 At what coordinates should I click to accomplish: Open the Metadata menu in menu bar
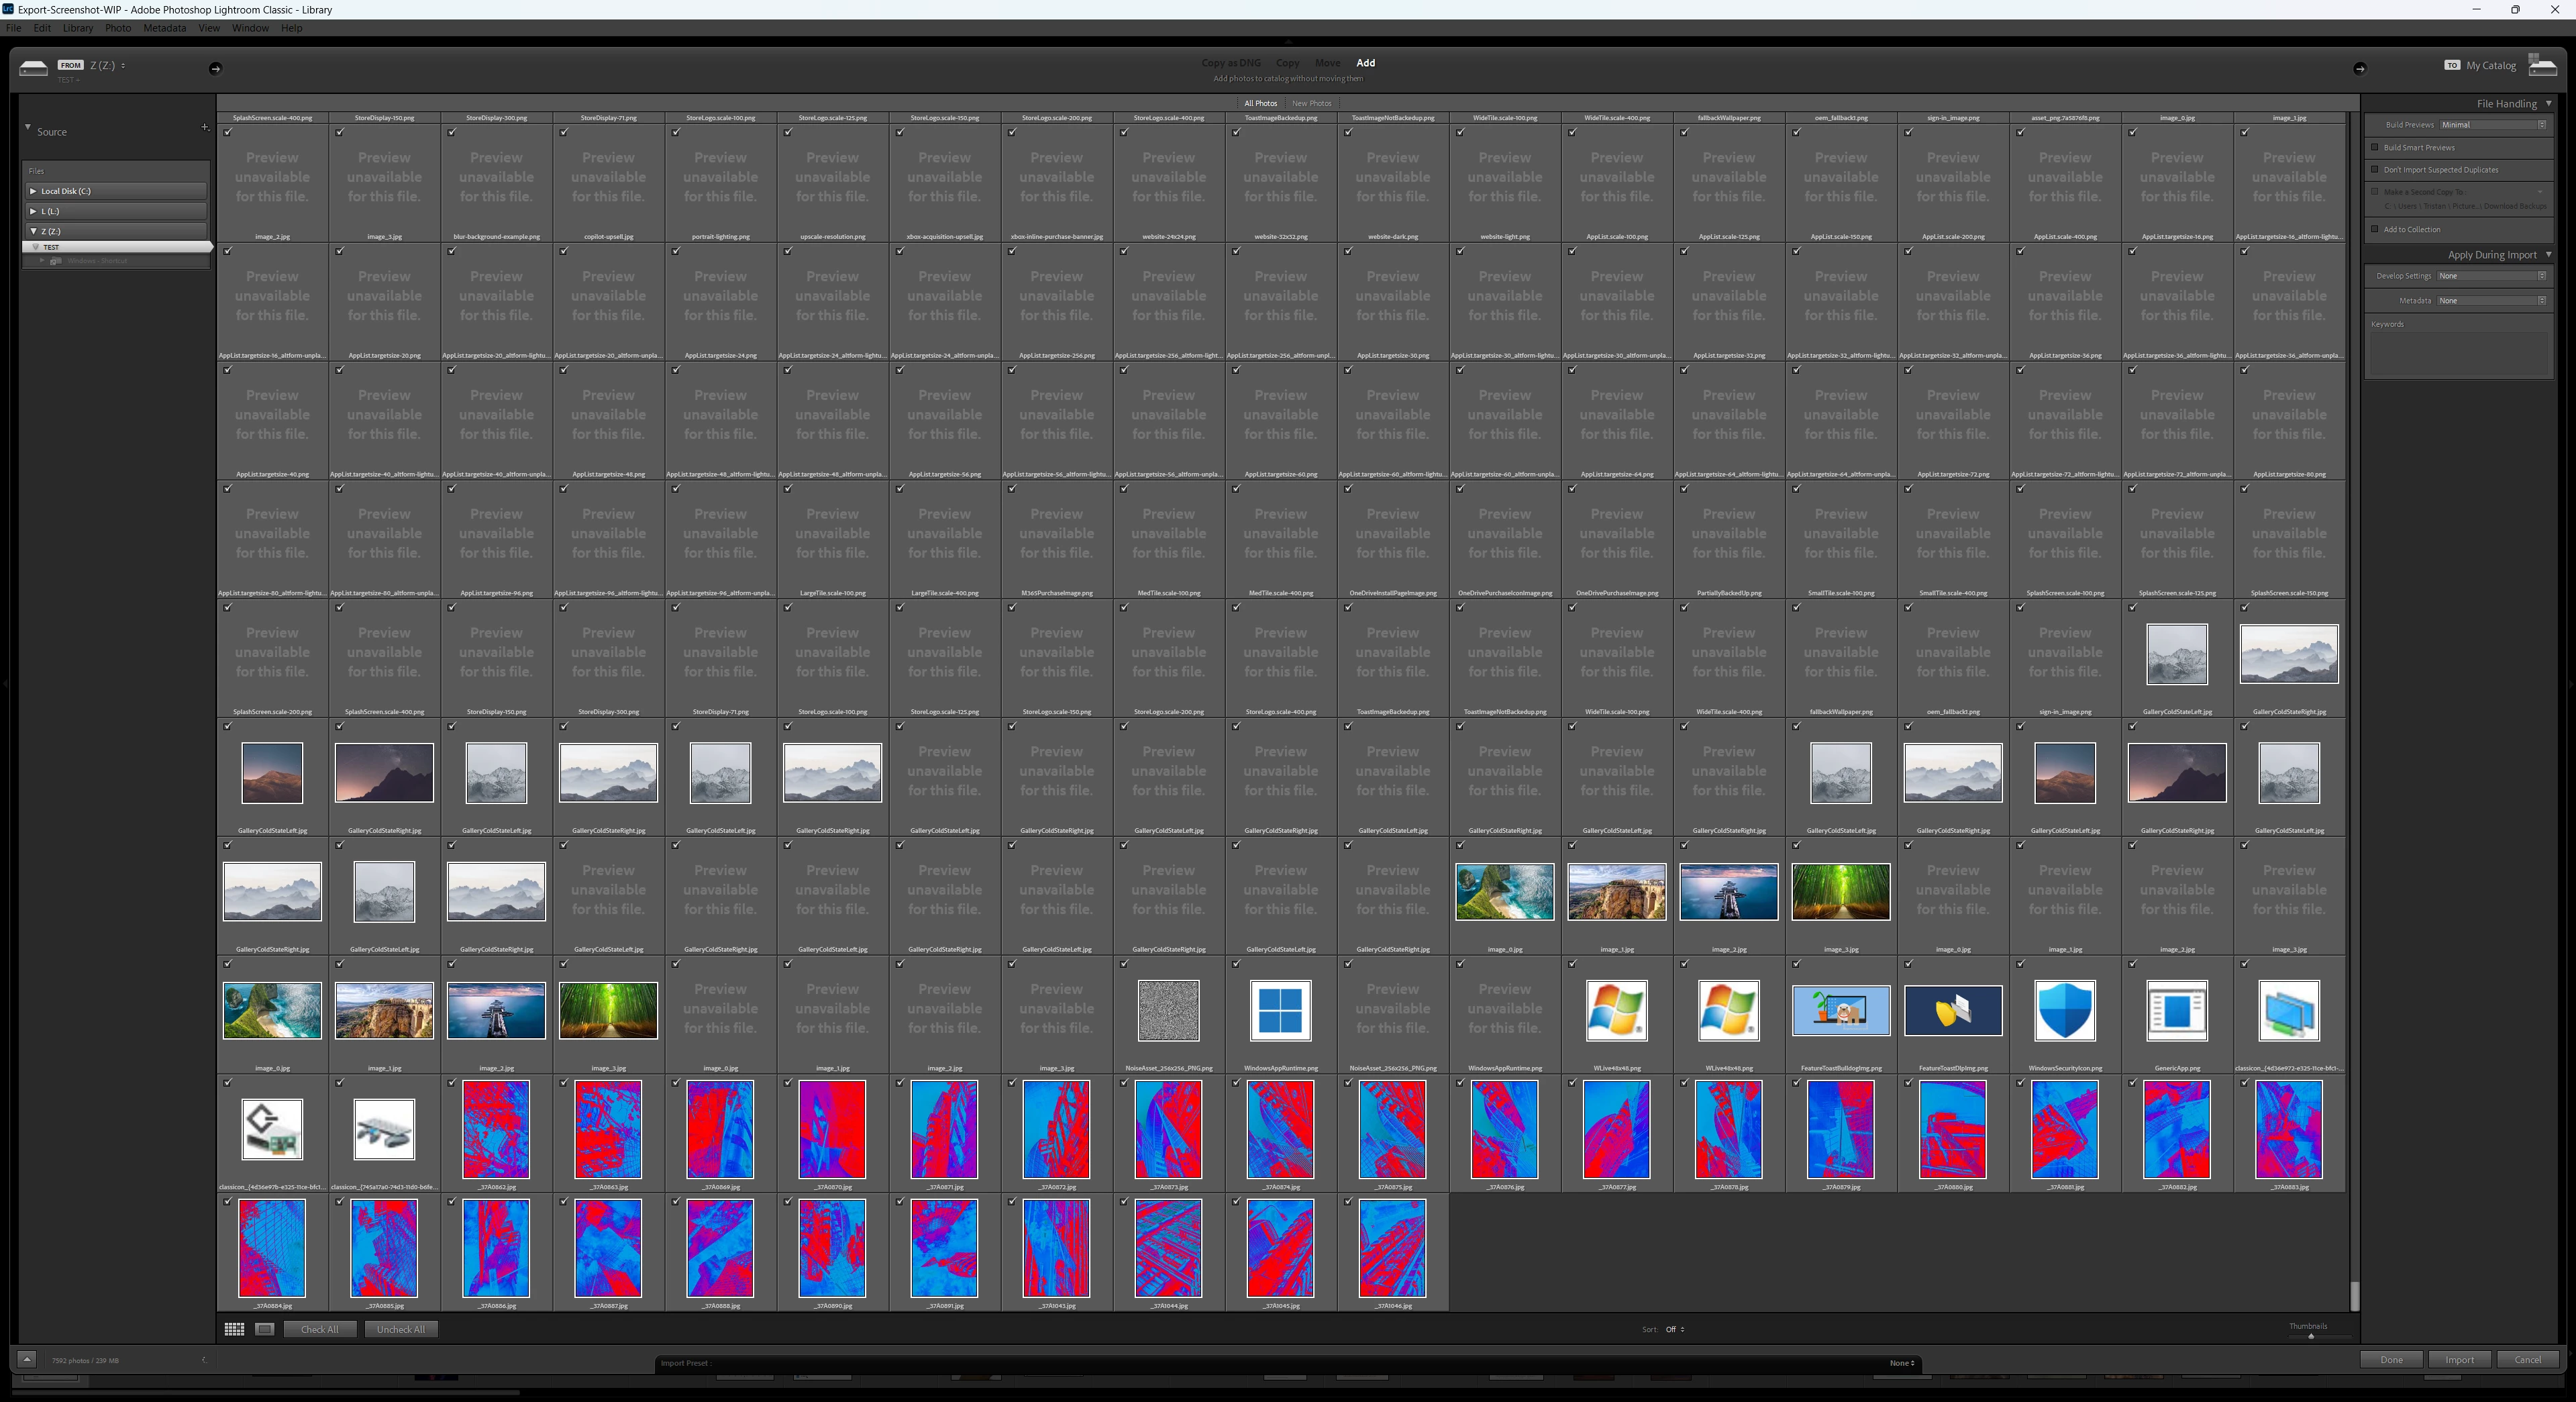[164, 28]
